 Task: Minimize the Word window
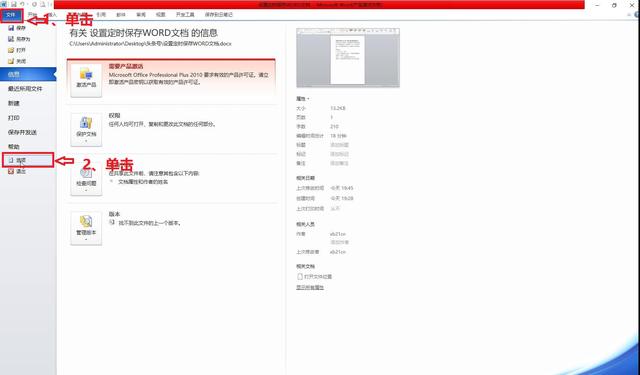click(x=598, y=5)
